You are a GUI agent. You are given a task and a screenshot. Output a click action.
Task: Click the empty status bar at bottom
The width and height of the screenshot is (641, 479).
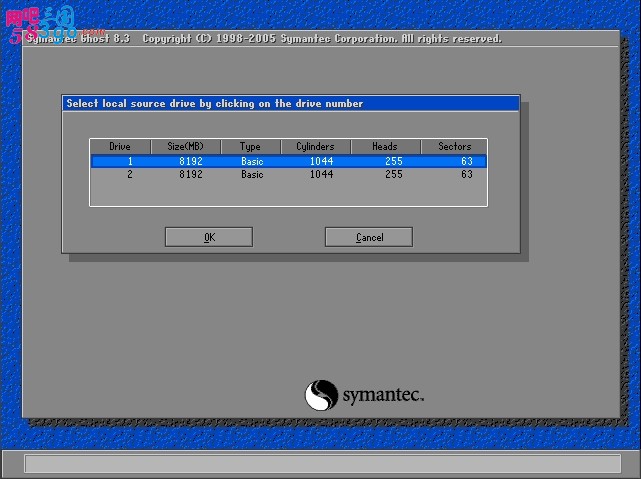(x=323, y=463)
